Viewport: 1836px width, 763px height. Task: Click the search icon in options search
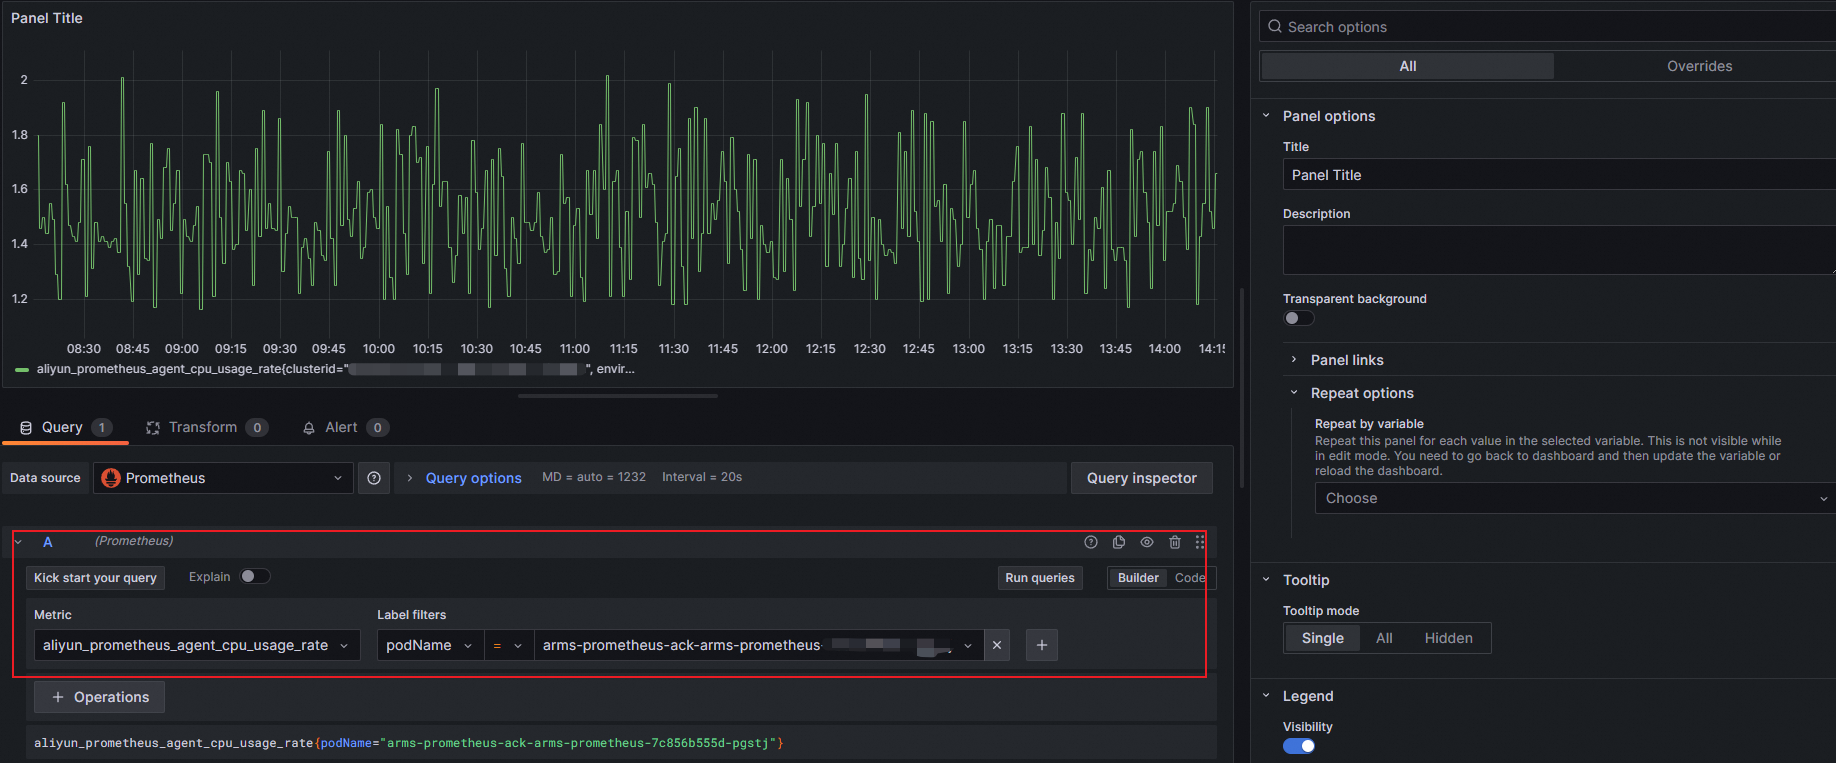click(x=1275, y=27)
